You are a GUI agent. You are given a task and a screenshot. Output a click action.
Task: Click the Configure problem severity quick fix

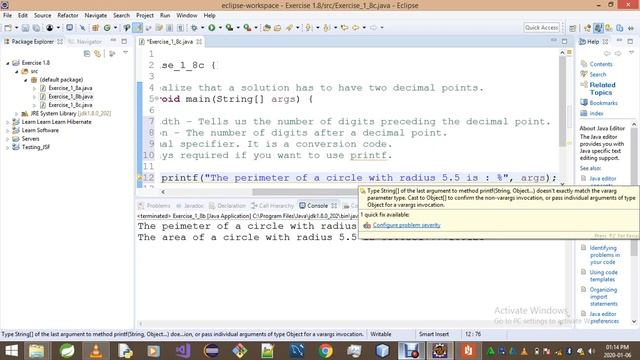[407, 225]
